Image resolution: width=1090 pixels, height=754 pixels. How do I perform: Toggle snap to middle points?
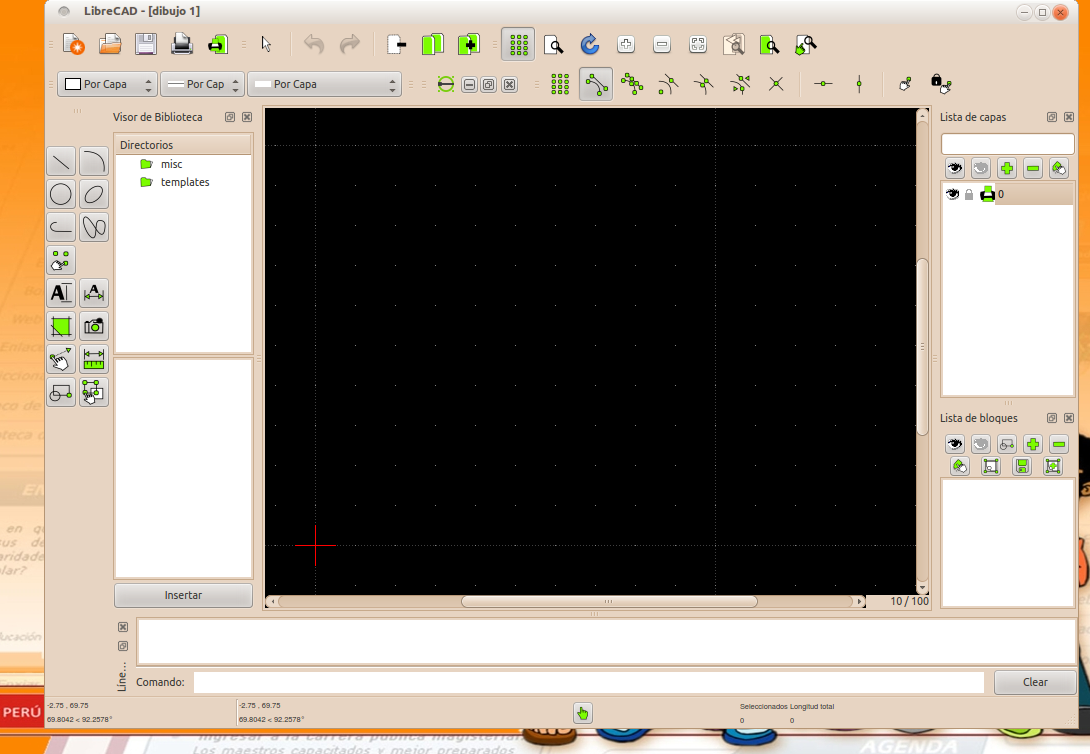pyautogui.click(x=704, y=84)
